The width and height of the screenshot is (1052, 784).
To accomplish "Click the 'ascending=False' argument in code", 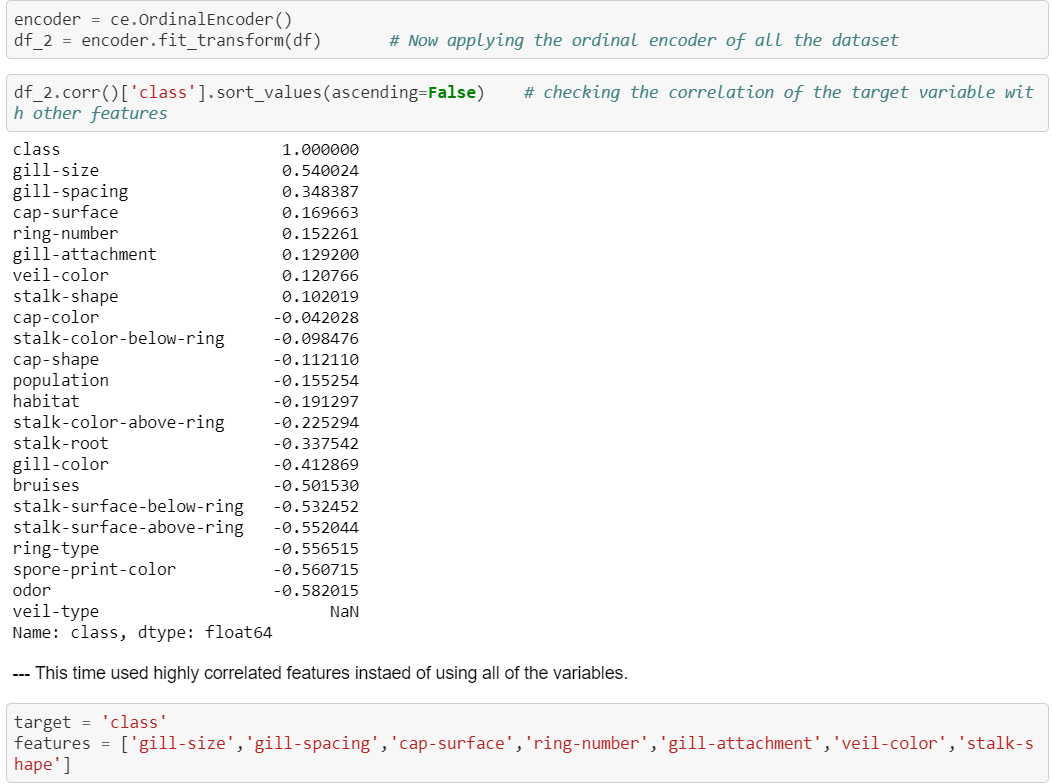I will click(404, 93).
